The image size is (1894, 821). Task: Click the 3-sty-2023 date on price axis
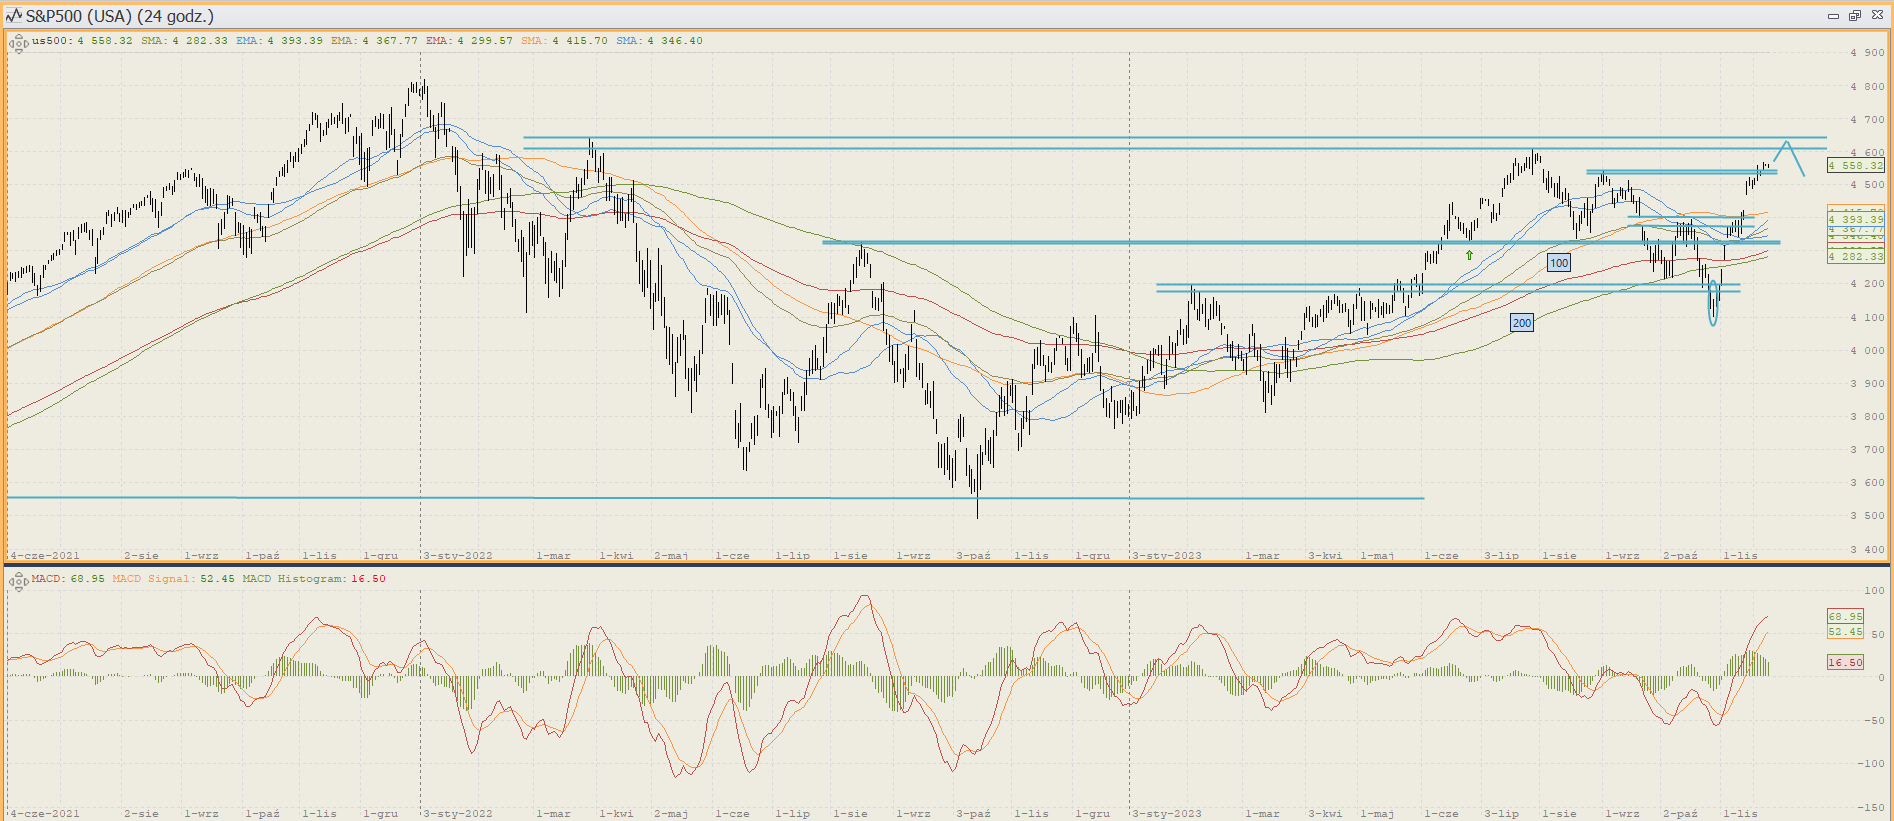[1167, 555]
